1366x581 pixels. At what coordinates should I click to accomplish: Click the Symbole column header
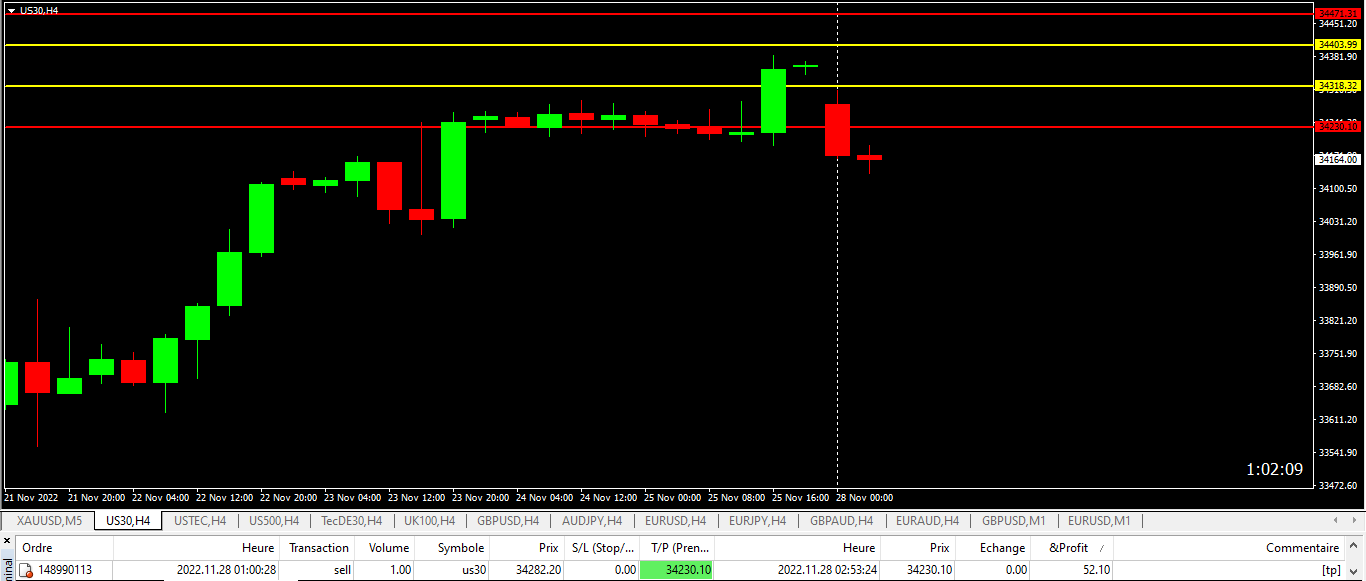click(460, 548)
